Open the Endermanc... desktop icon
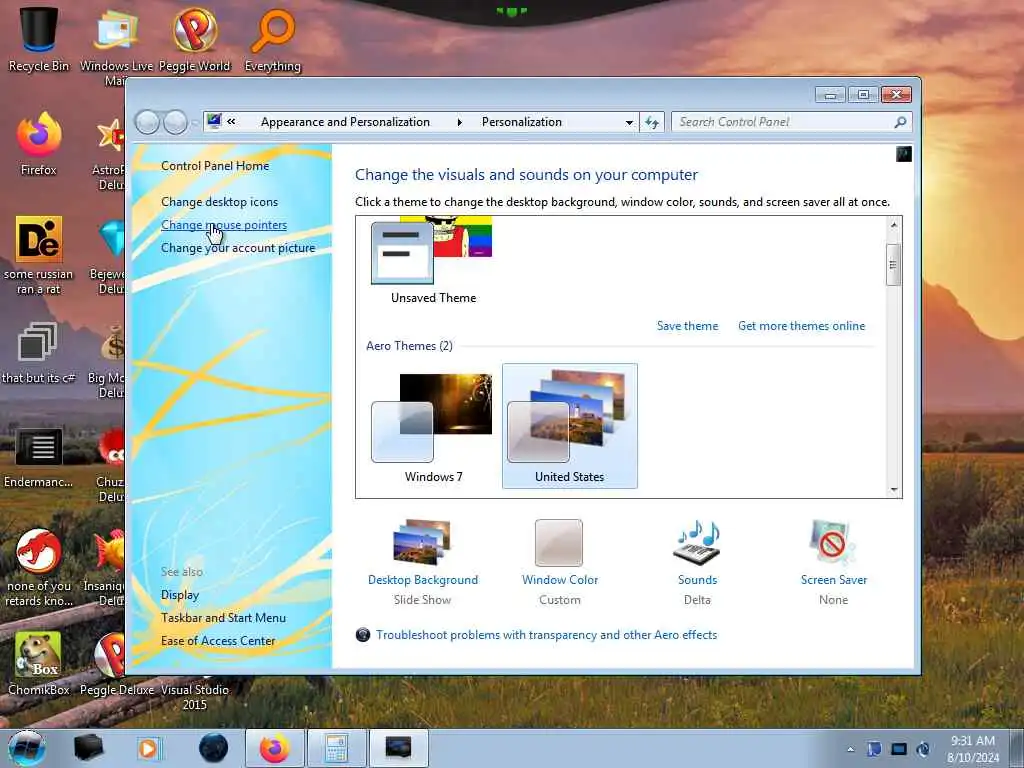The width and height of the screenshot is (1024, 768). (39, 457)
